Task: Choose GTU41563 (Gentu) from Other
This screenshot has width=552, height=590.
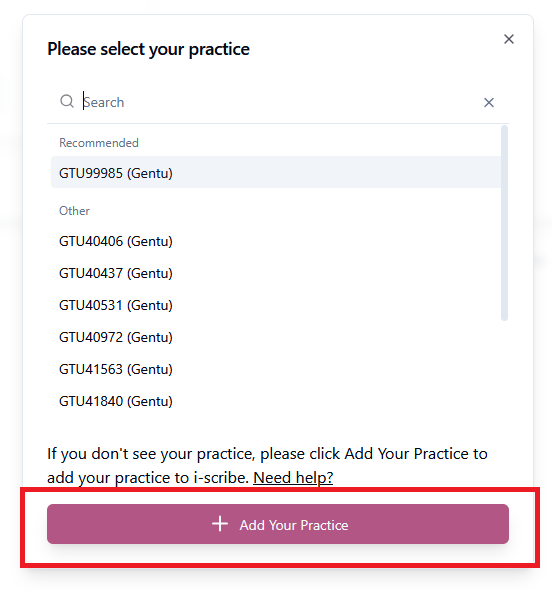Action: (276, 369)
